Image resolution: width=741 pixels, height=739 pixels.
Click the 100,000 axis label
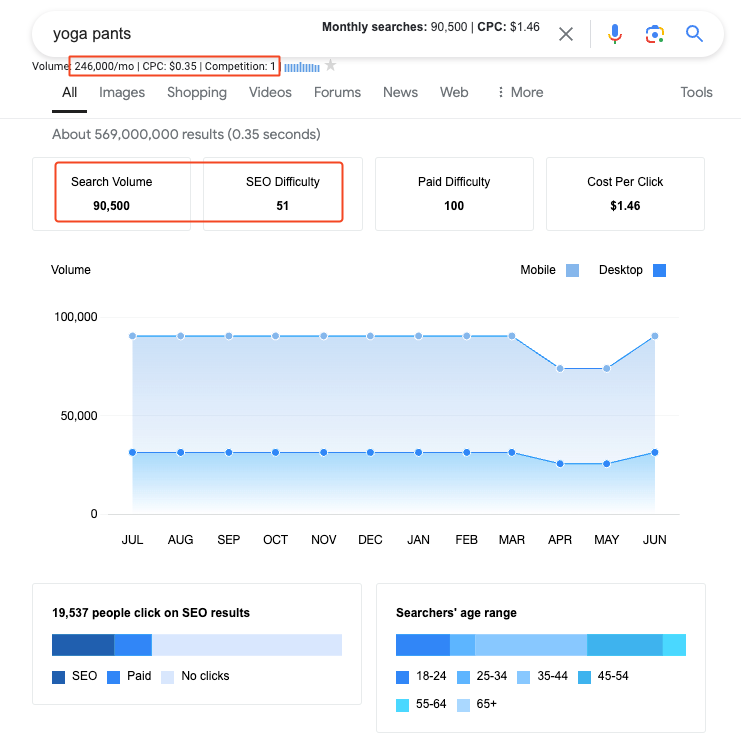point(76,317)
